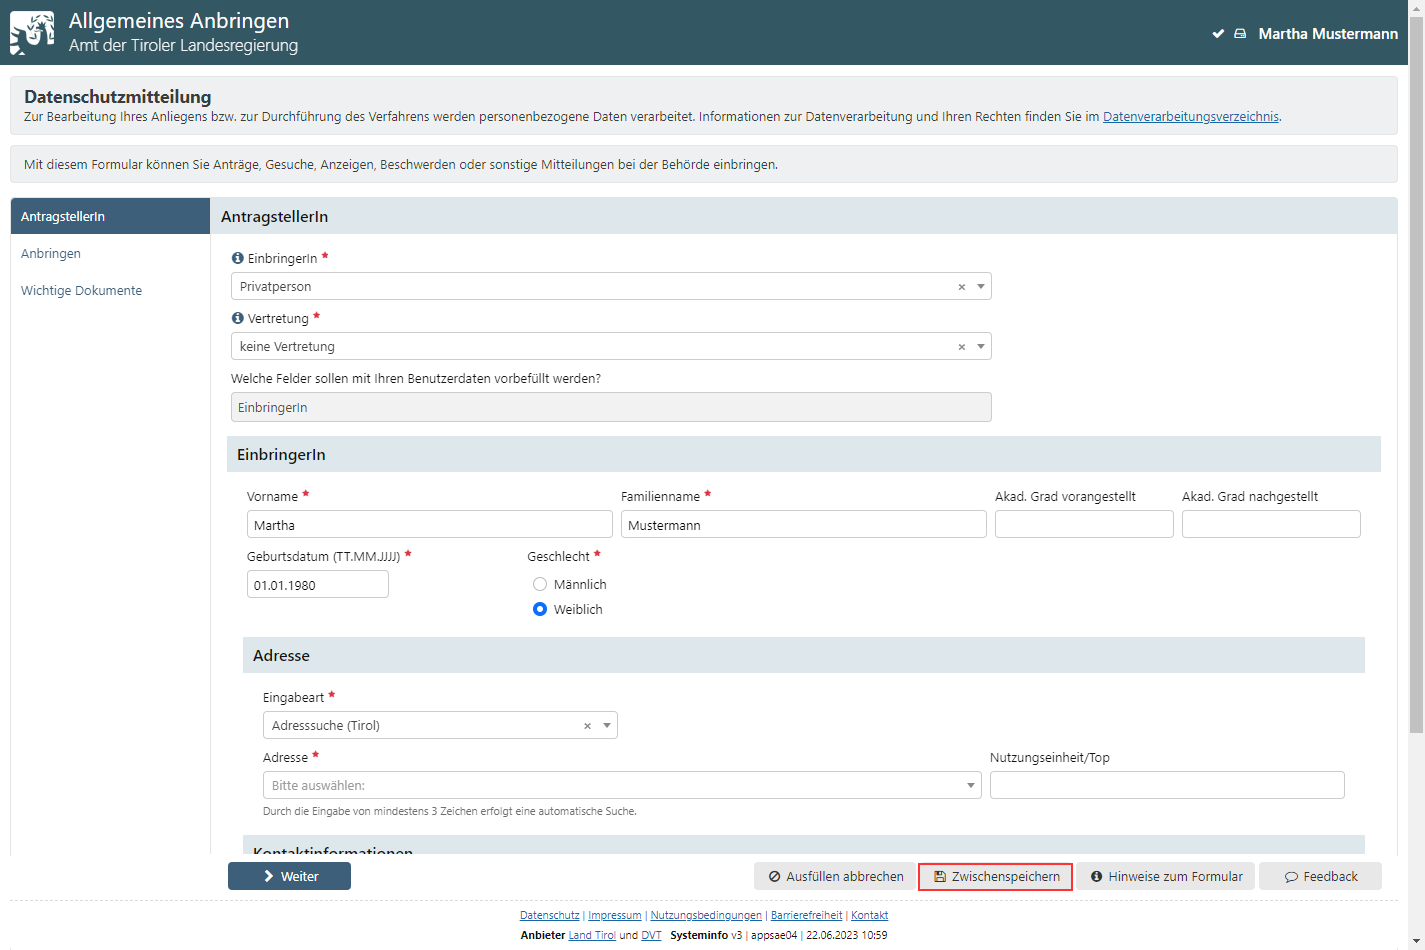Screen dimensions: 1425x950
Task: Clear the Adresssuche (Tirol) selection with x
Action: 588,726
